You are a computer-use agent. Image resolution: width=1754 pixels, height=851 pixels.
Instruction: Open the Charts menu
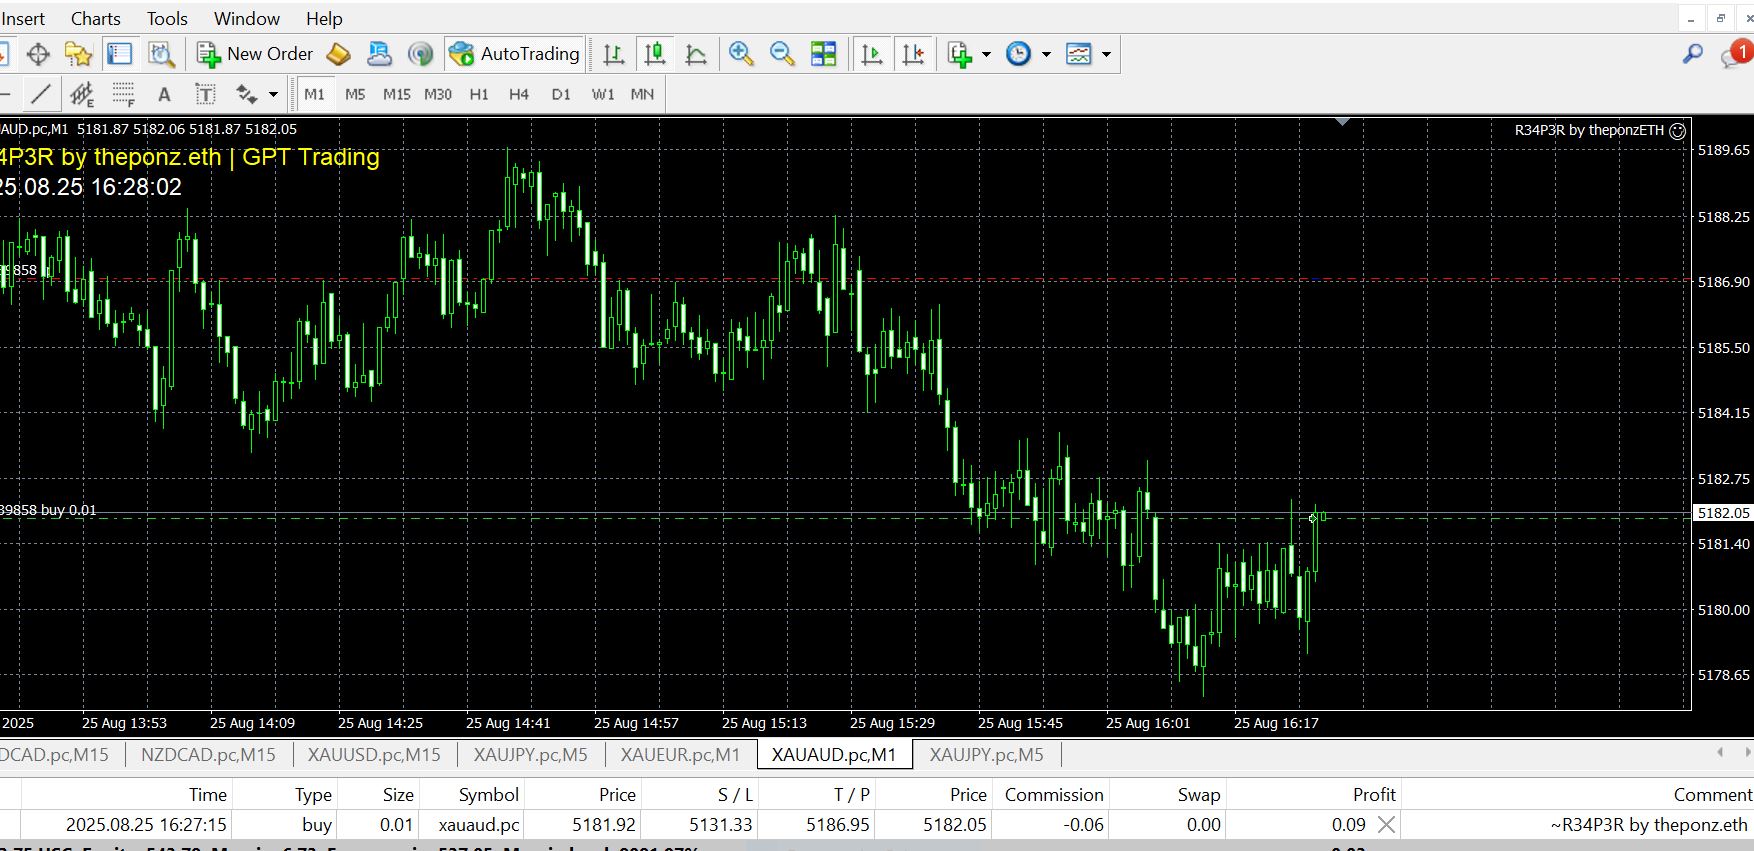[95, 18]
